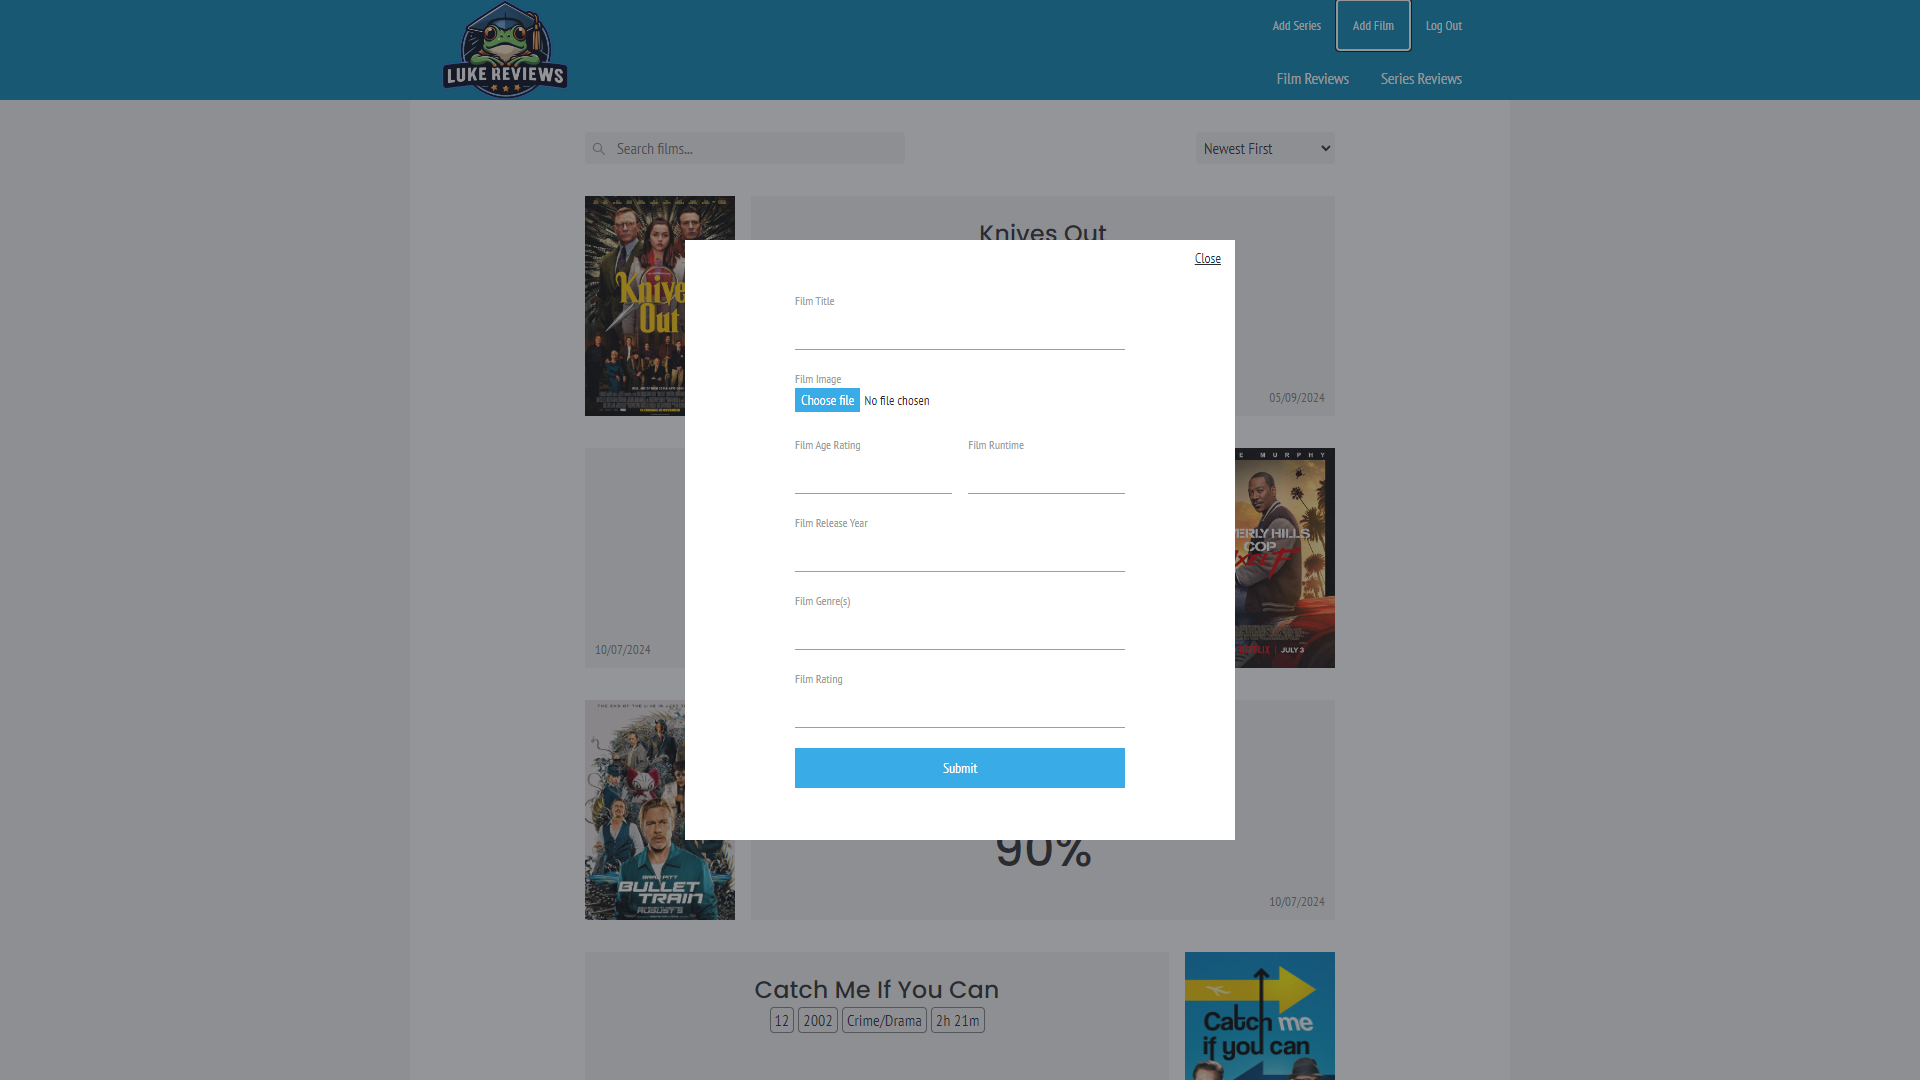
Task: Click the Film Title input field
Action: [959, 330]
